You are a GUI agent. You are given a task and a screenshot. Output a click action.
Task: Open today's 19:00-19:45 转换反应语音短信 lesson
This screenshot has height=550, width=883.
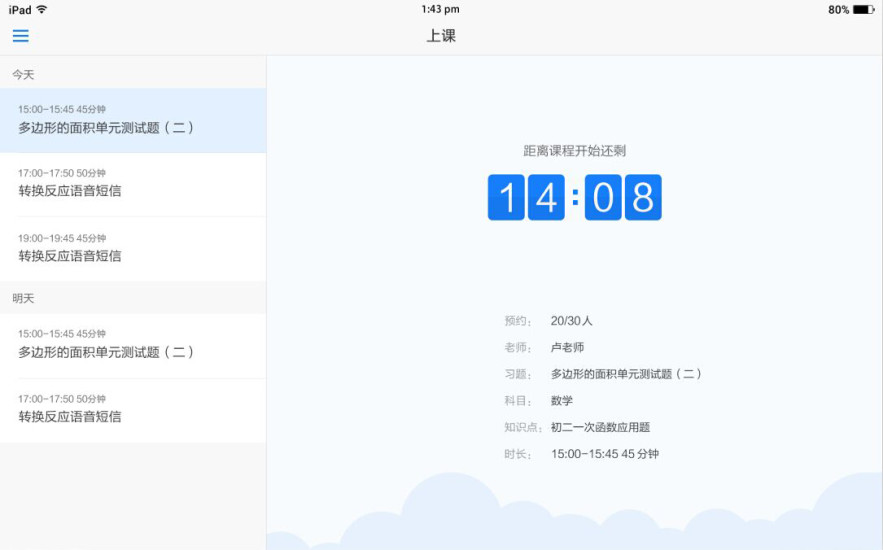(133, 248)
